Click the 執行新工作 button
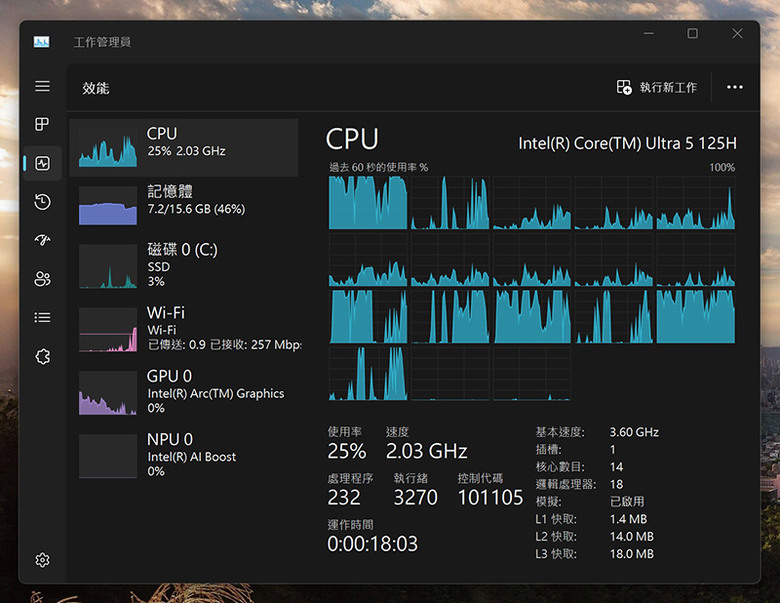 pyautogui.click(x=657, y=88)
